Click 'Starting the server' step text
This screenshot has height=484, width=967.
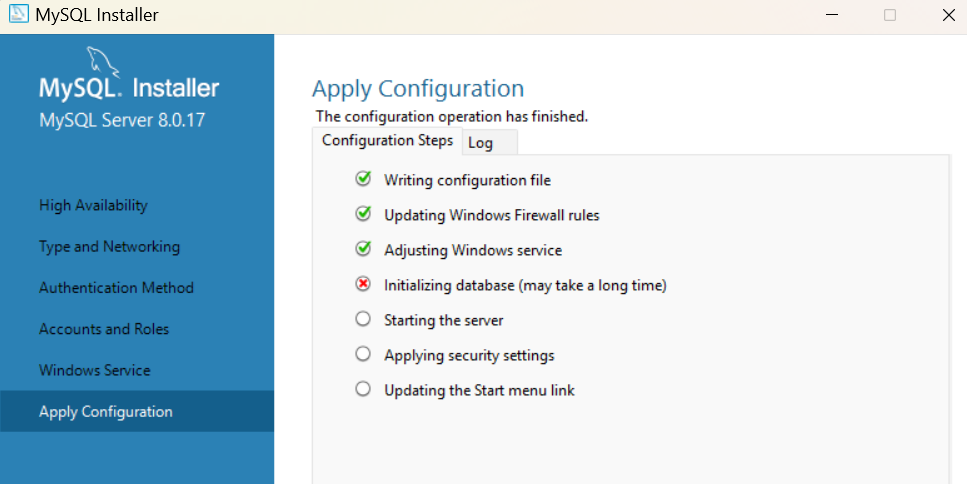click(x=443, y=321)
